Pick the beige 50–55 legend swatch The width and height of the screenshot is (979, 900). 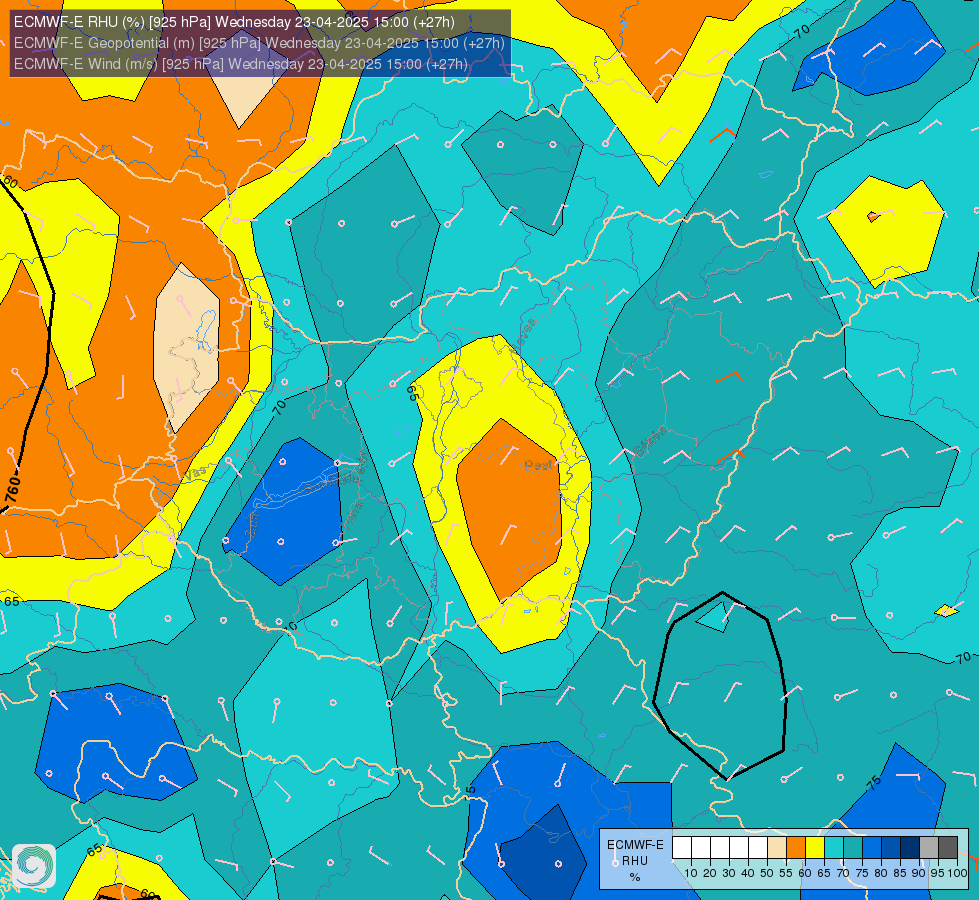coord(777,848)
